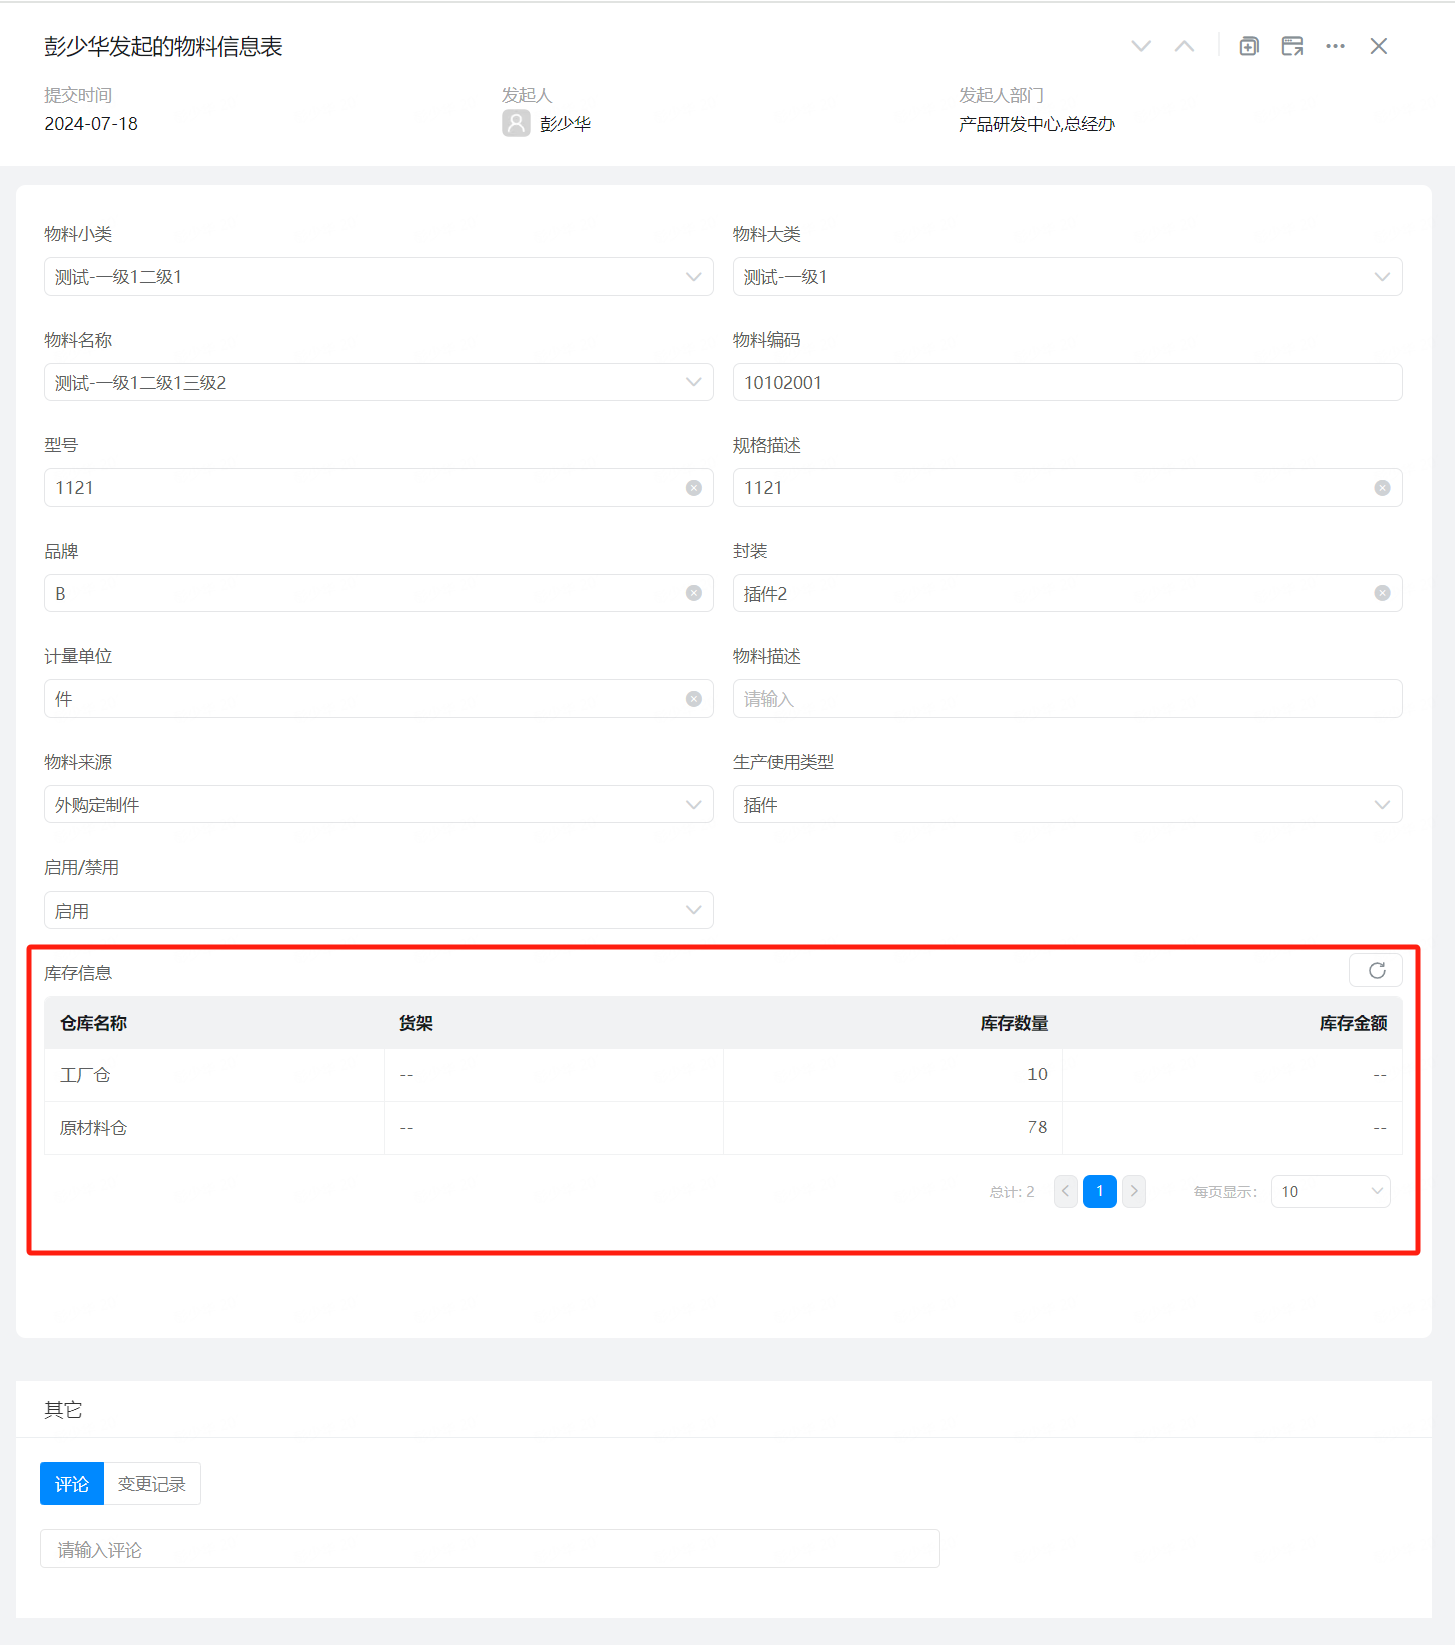The height and width of the screenshot is (1645, 1455).
Task: Click the form title 彭少华发起的物料信息表
Action: (x=163, y=46)
